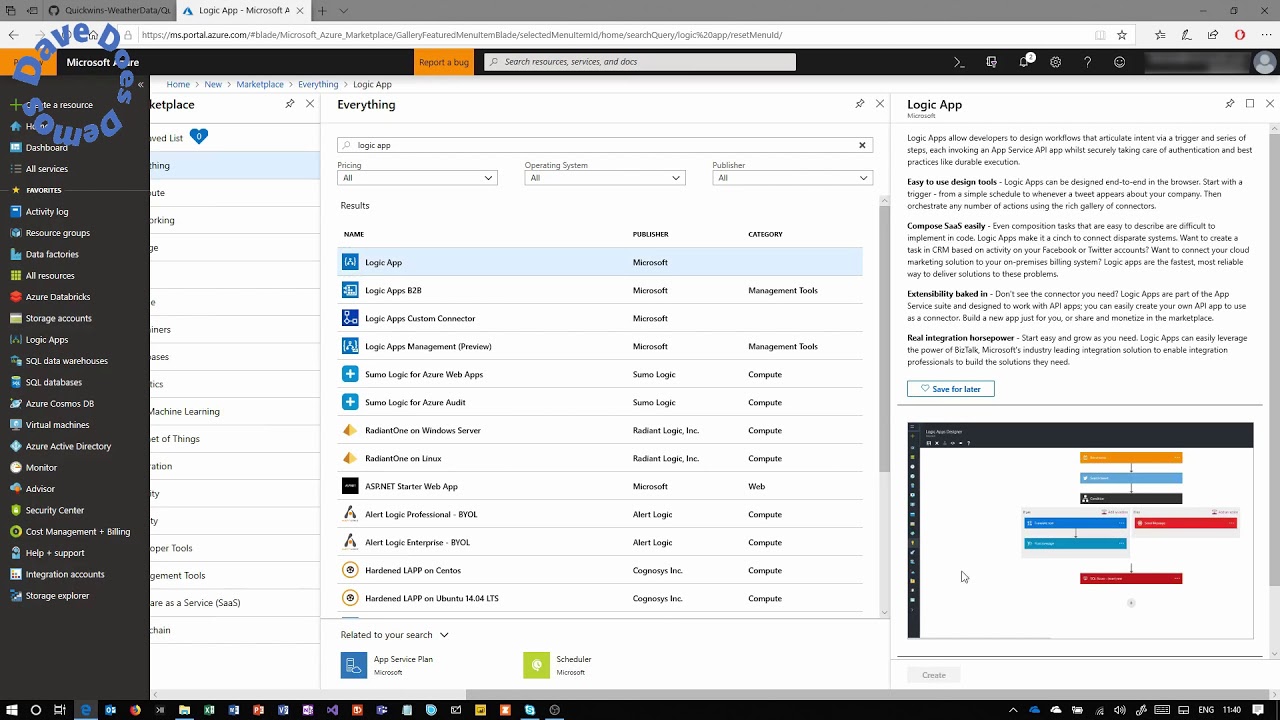Go to Home in the breadcrumb
The width and height of the screenshot is (1280, 720).
pos(178,84)
